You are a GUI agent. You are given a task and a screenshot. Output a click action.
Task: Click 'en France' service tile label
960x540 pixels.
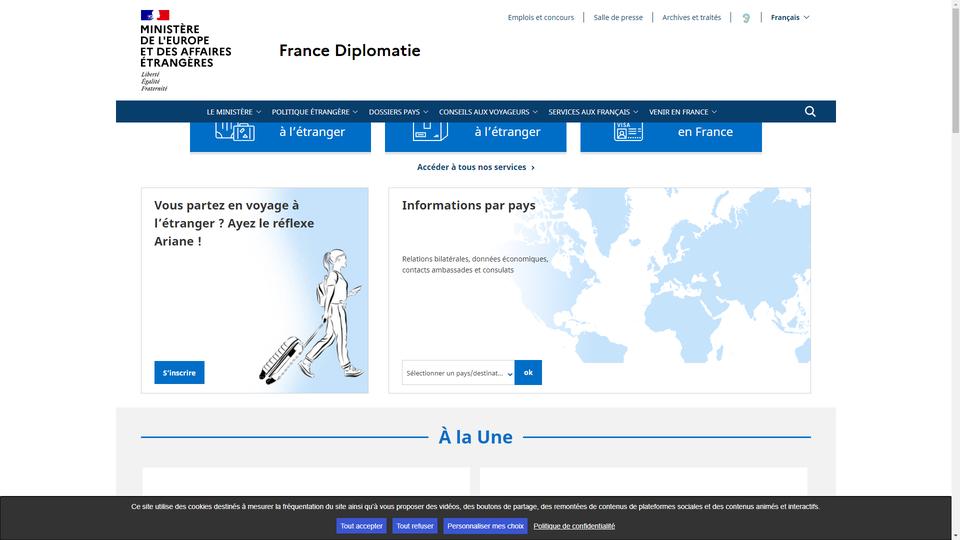pos(705,132)
